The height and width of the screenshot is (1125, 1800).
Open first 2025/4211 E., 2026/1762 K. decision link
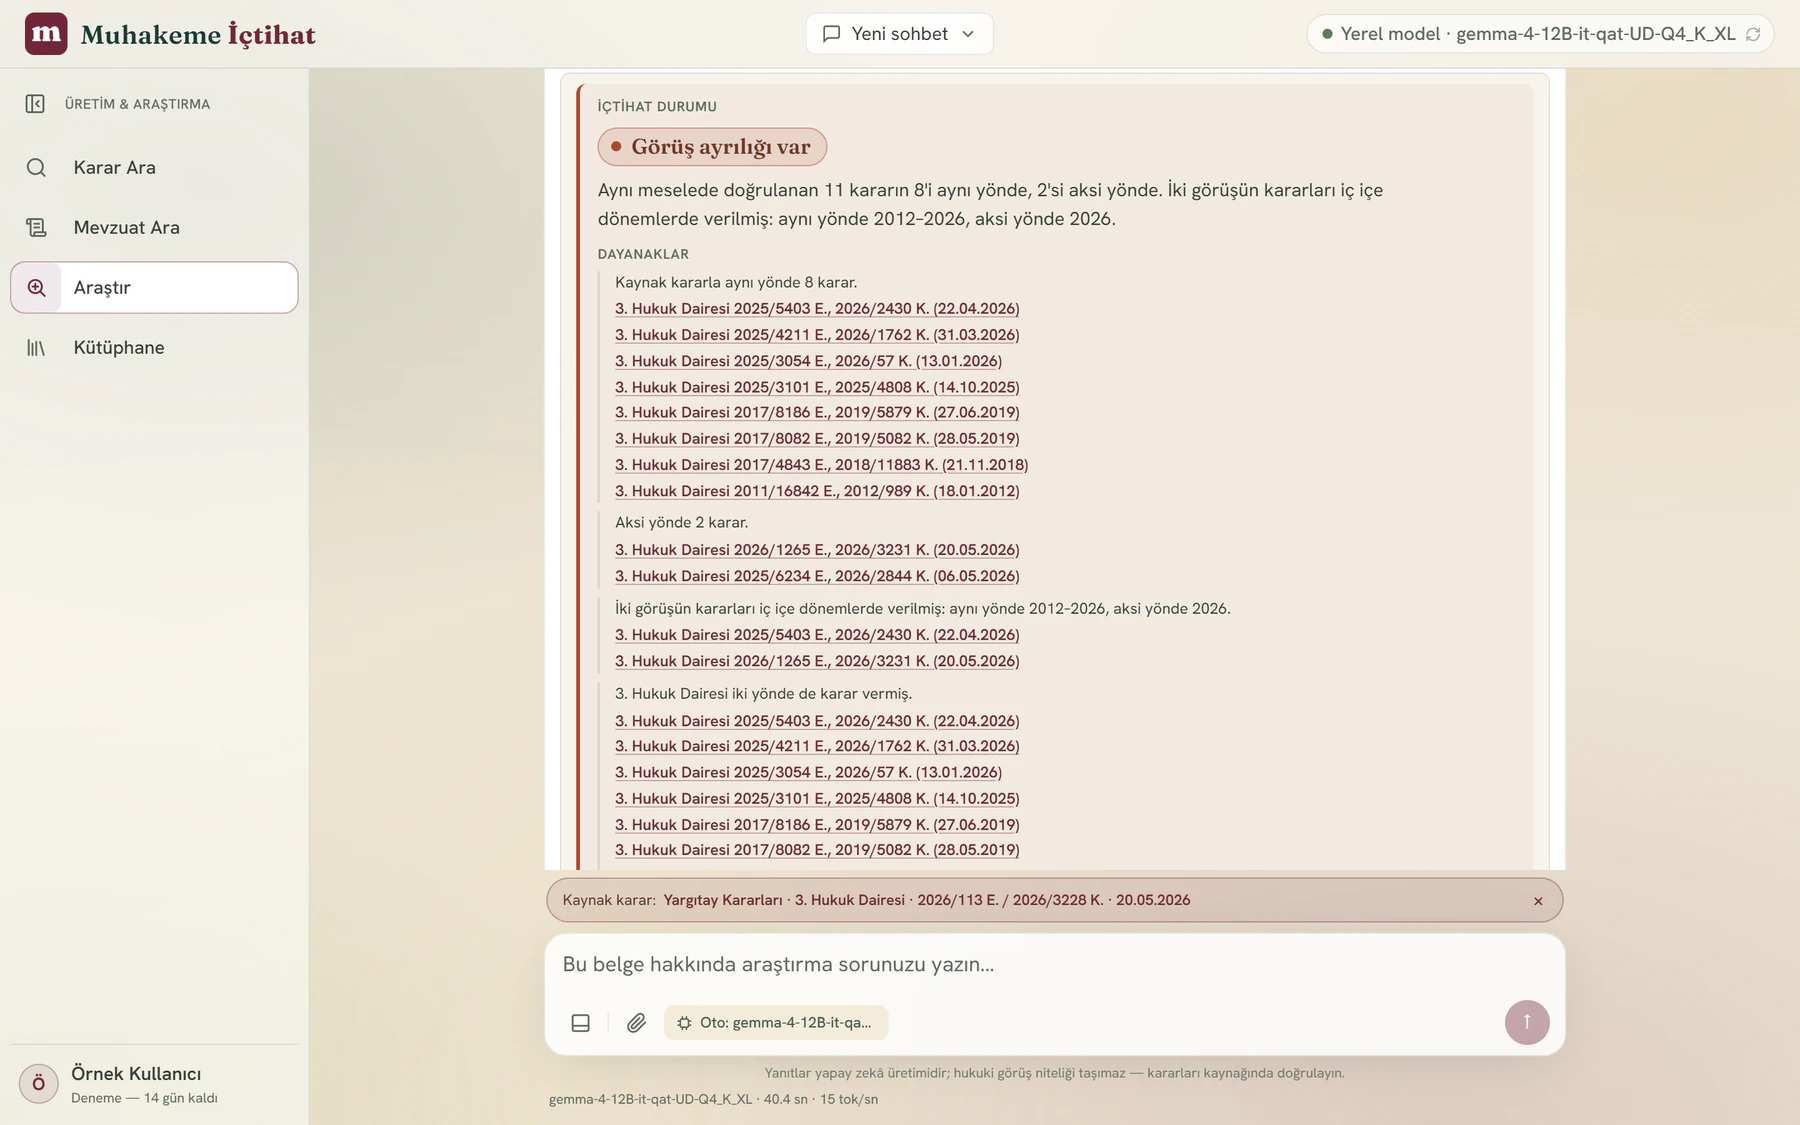(x=817, y=335)
